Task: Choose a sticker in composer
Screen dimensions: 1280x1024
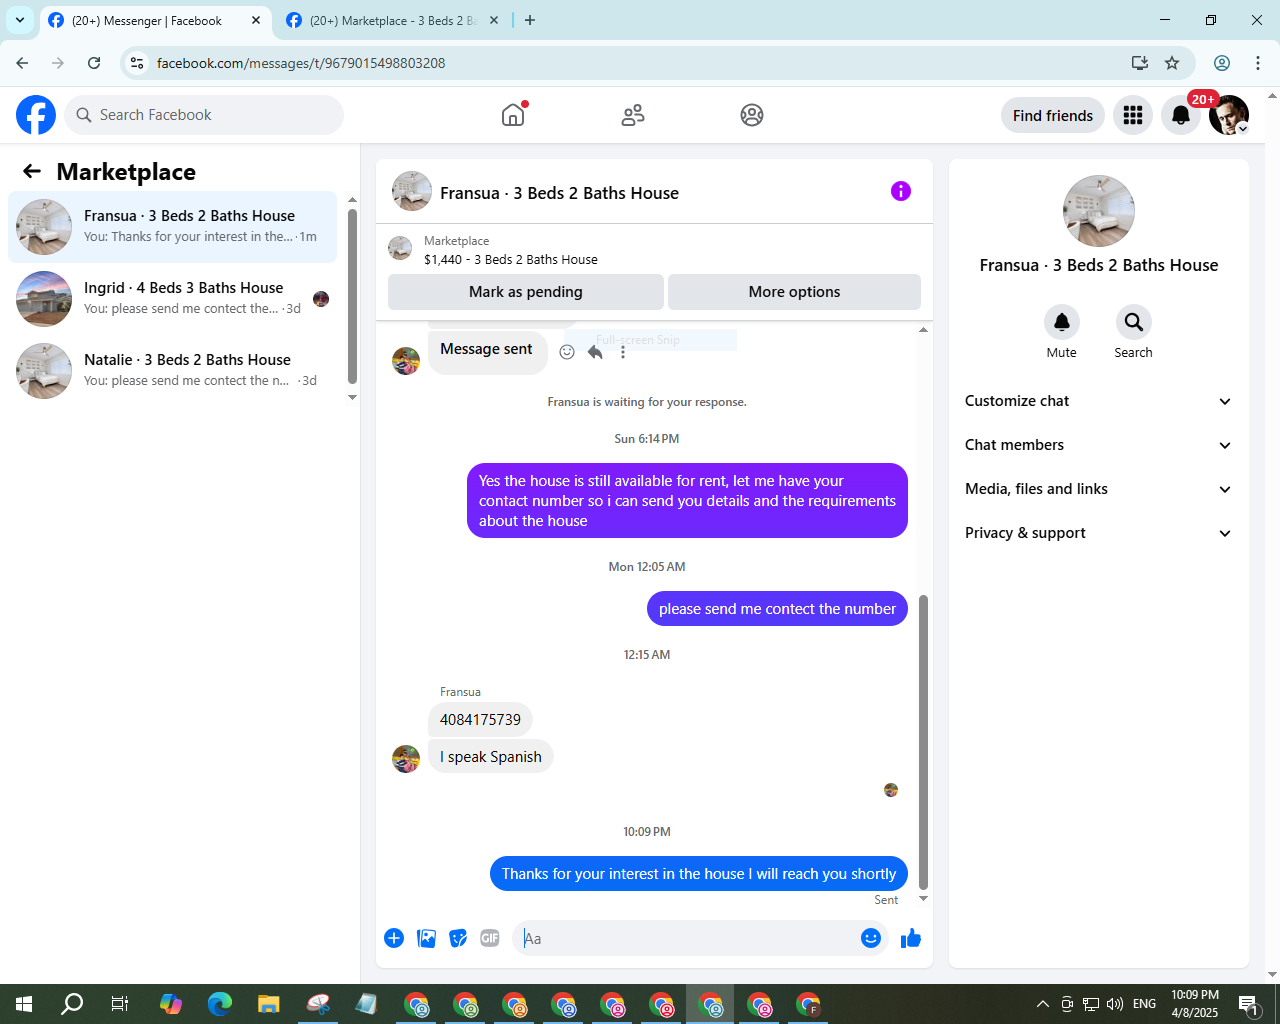Action: coord(458,938)
